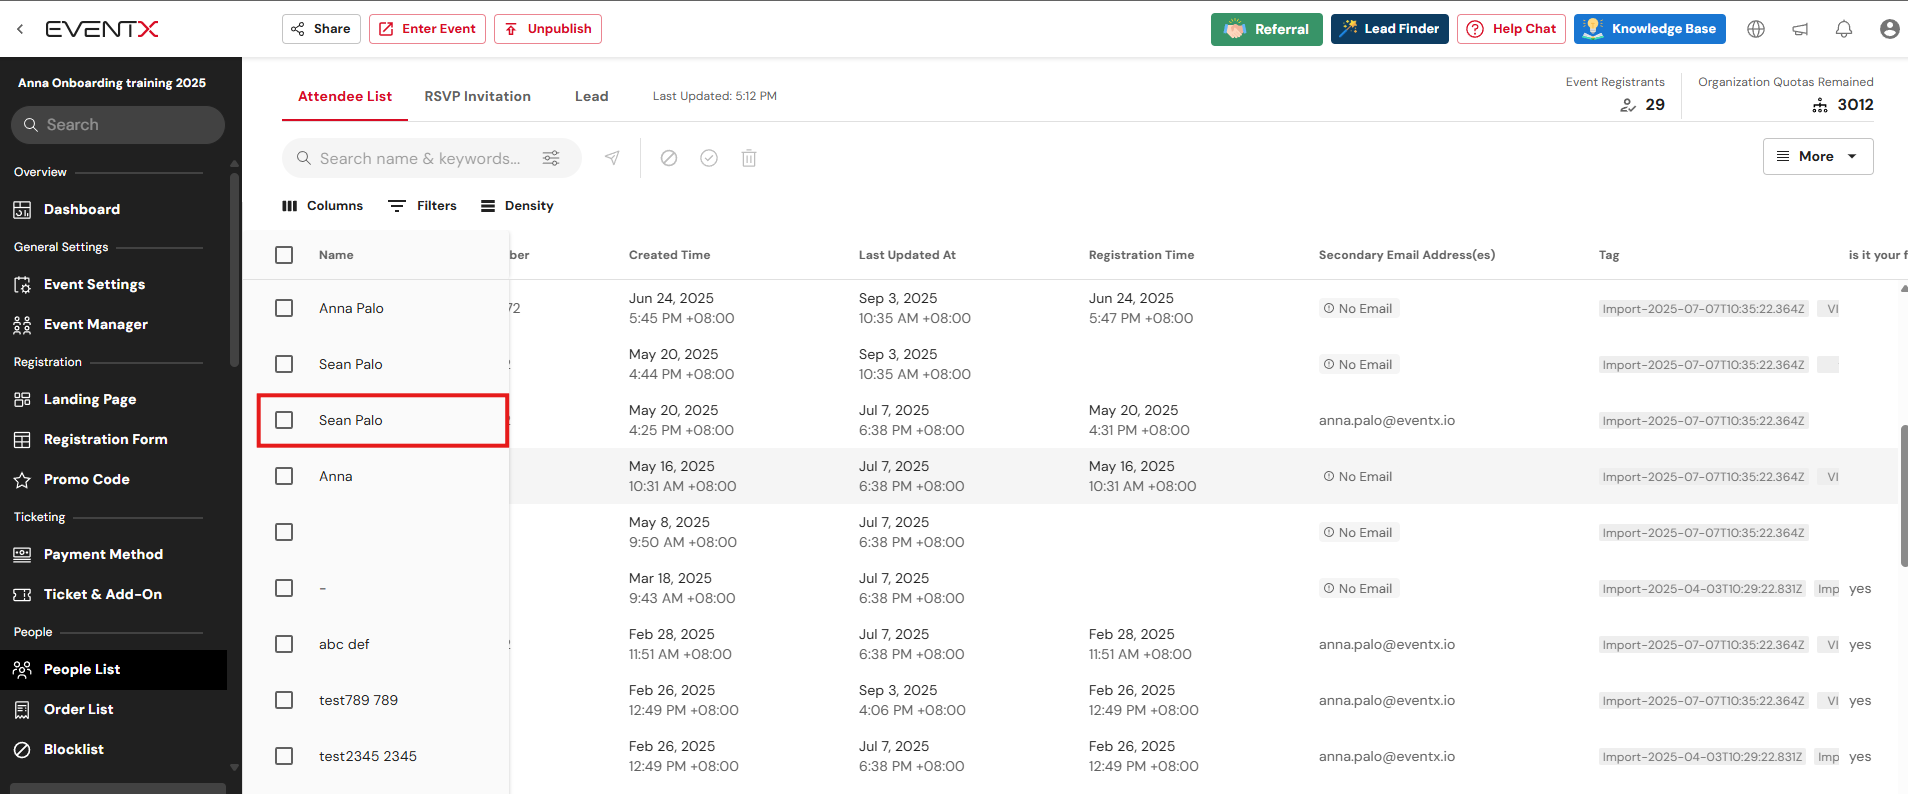The height and width of the screenshot is (794, 1908).
Task: Check the Anna Palo row checkbox
Action: [284, 308]
